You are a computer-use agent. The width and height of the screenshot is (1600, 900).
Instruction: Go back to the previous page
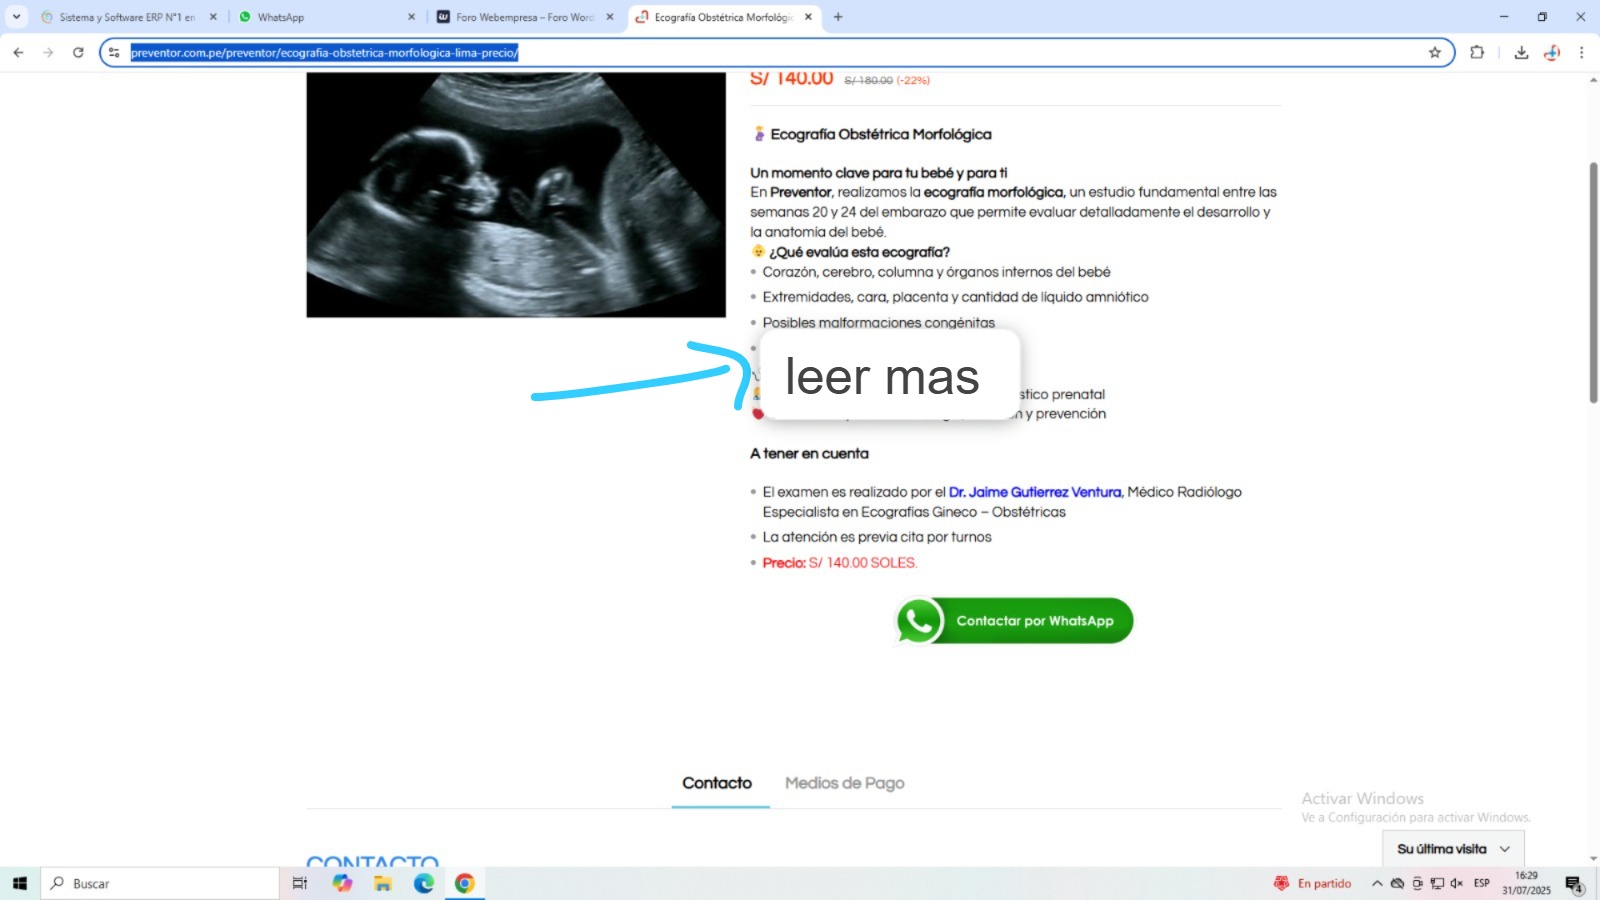pyautogui.click(x=18, y=53)
